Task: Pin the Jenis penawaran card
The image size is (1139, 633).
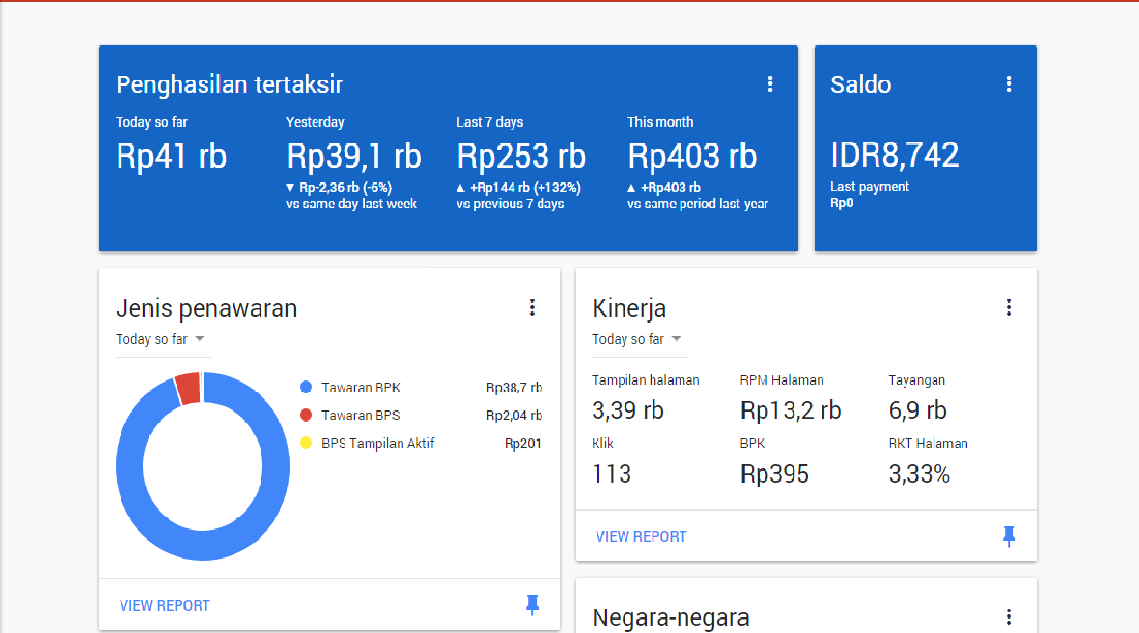Action: pyautogui.click(x=532, y=604)
